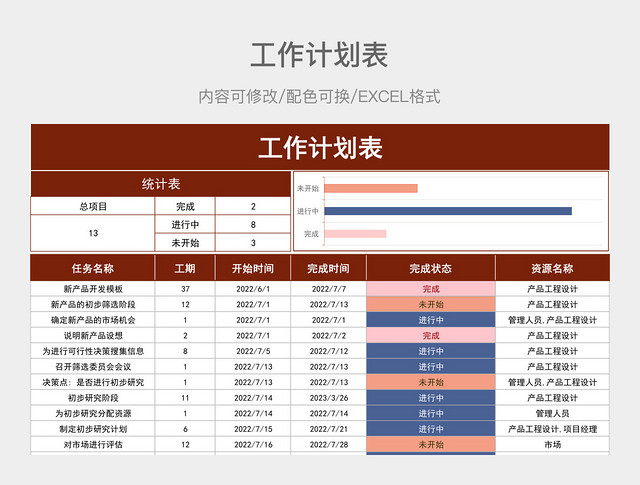Click the finish date 2023/3/26 cell

point(329,397)
